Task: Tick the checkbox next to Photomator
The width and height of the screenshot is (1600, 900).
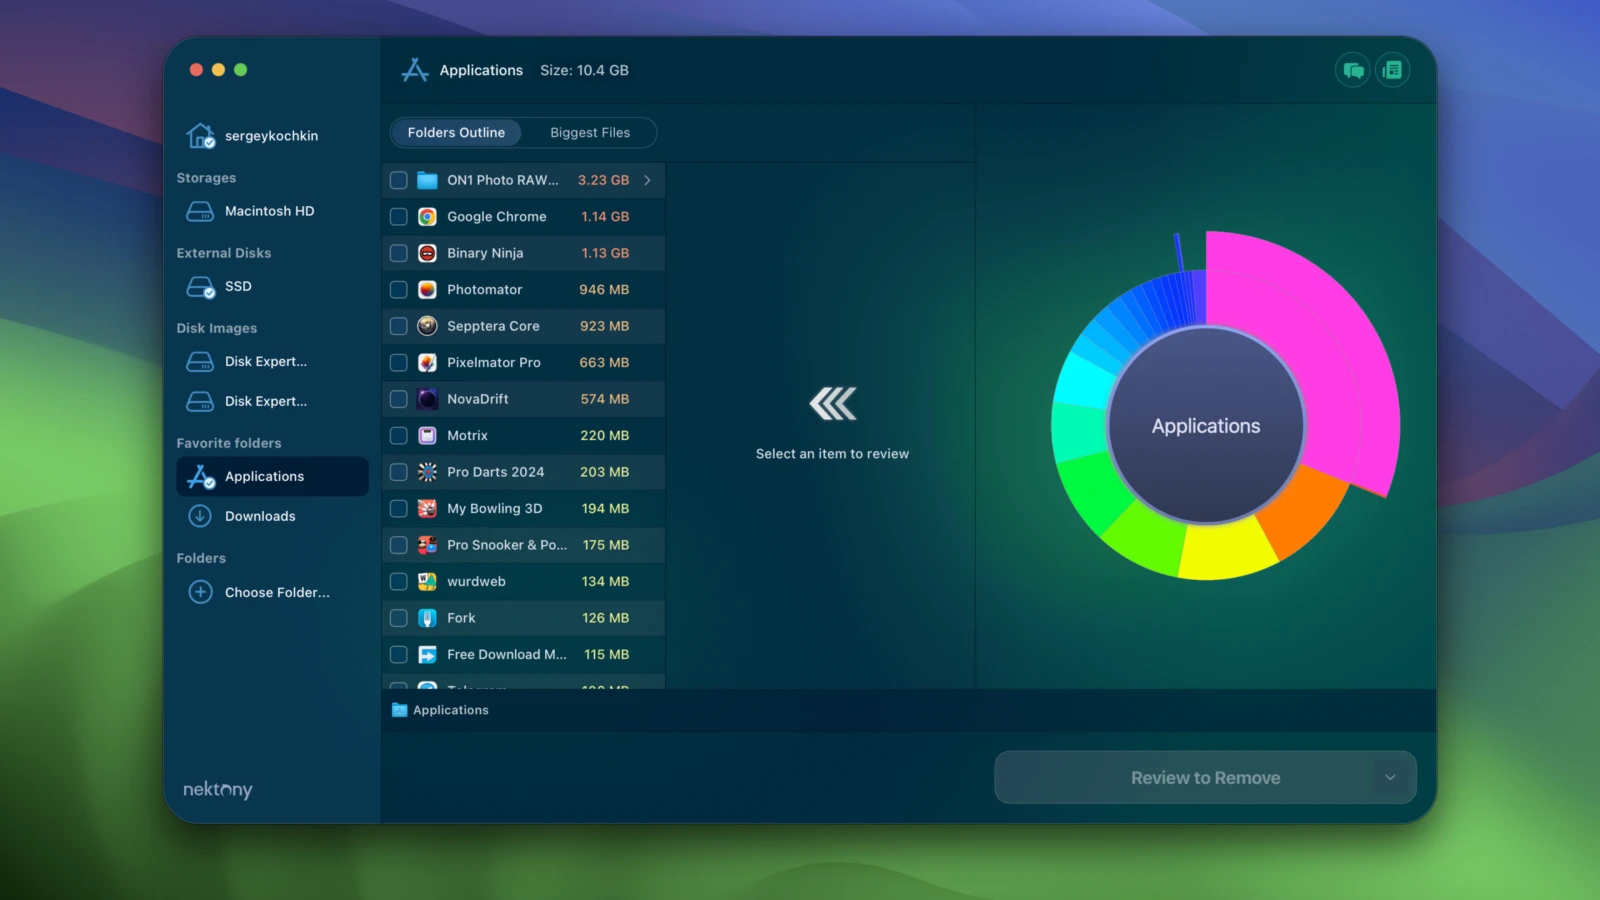Action: coord(399,290)
